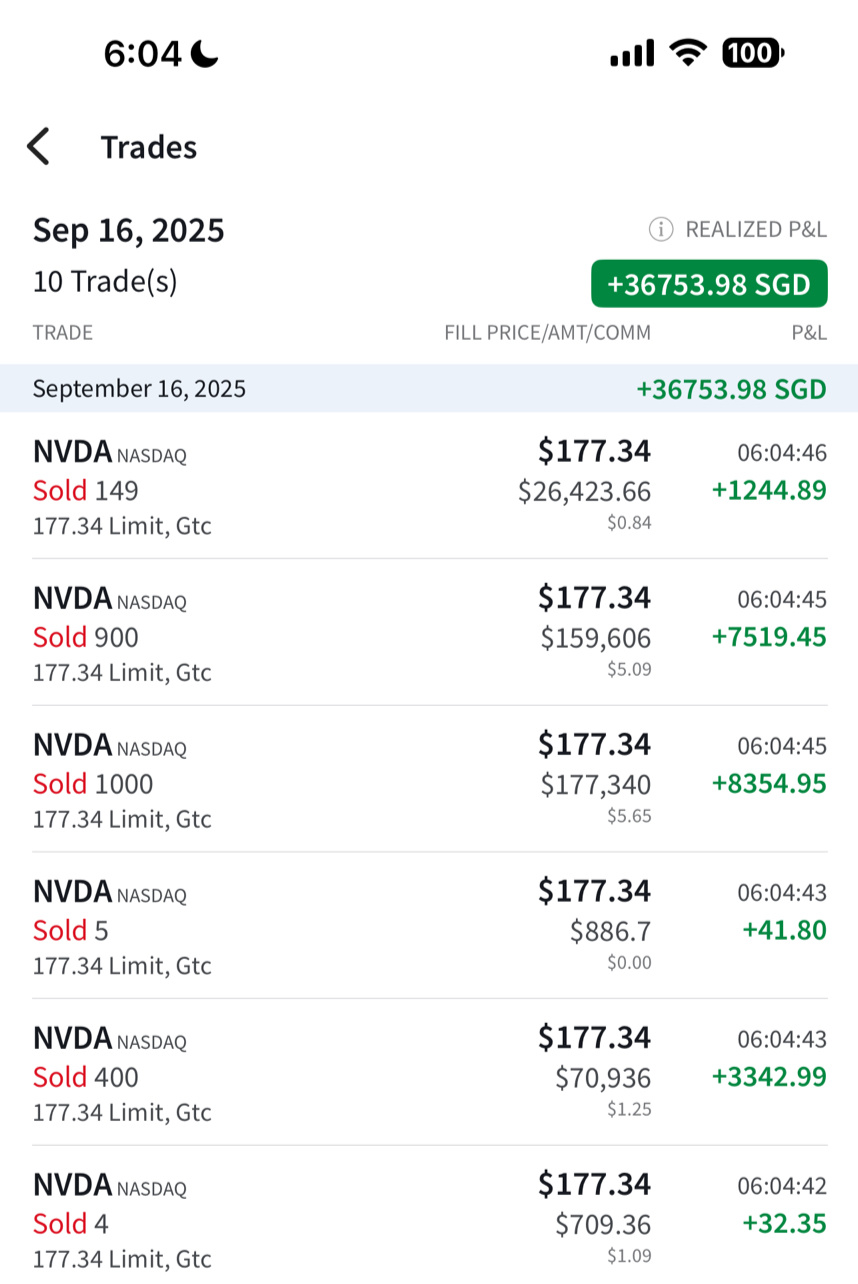Select the September 16, 2025 date row

click(429, 388)
